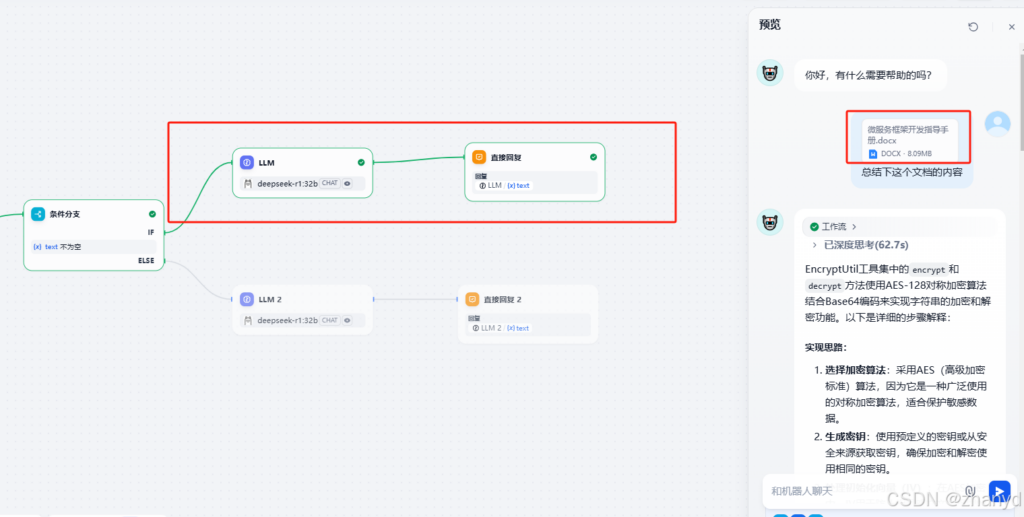Expand the 已深度思考 (62.7s) section
Screen dimensions: 1024x517
coord(860,245)
